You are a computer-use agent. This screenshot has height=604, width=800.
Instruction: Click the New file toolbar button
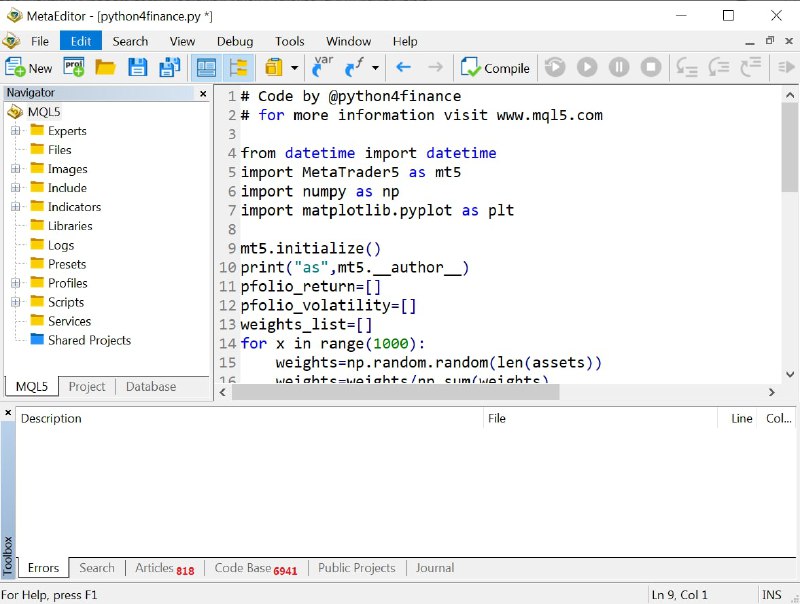(x=29, y=68)
